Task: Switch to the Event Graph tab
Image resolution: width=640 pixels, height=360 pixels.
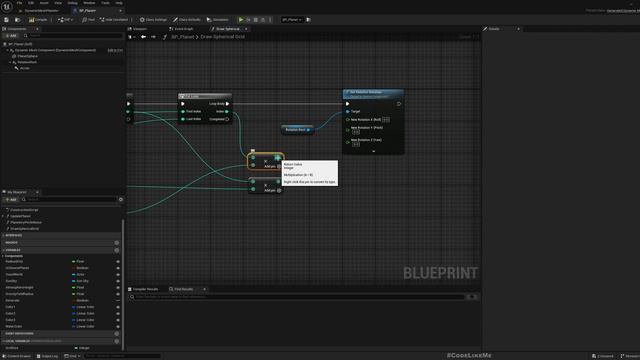Action: (x=182, y=29)
